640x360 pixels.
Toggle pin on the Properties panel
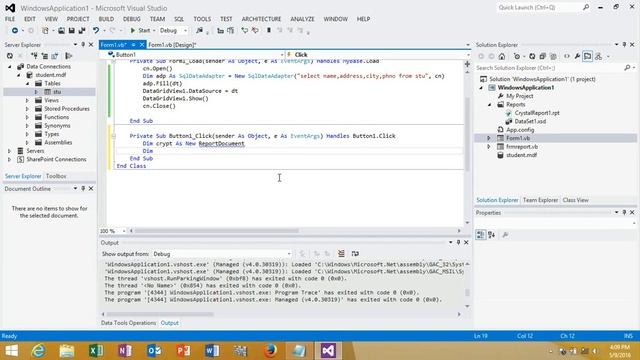tap(624, 213)
